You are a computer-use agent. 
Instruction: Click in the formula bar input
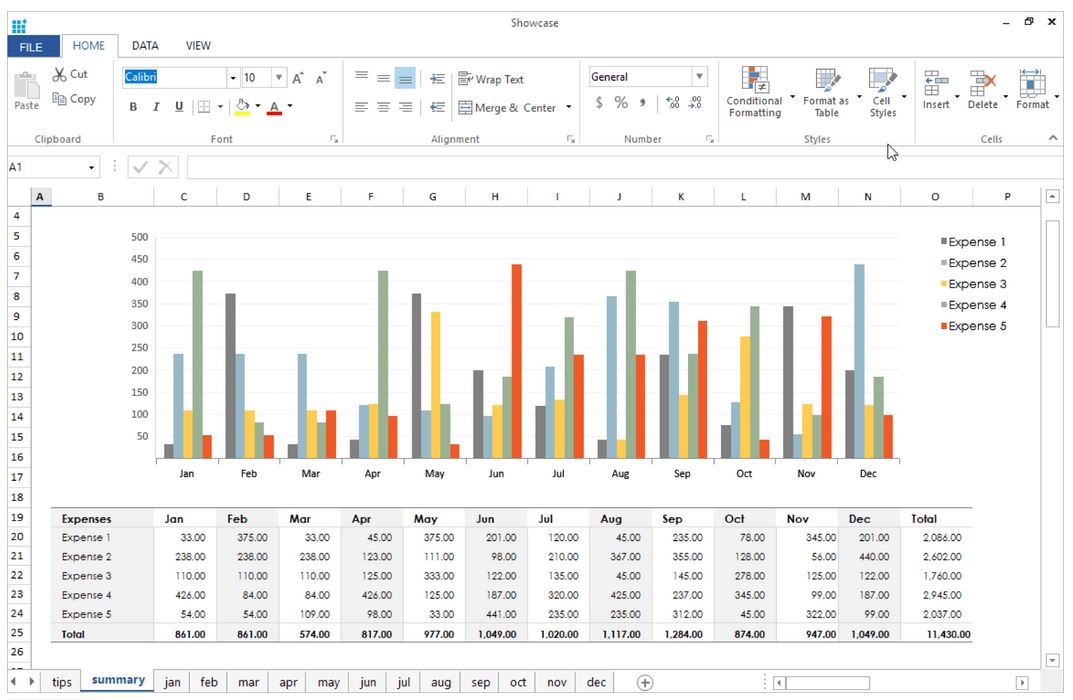[x=624, y=167]
